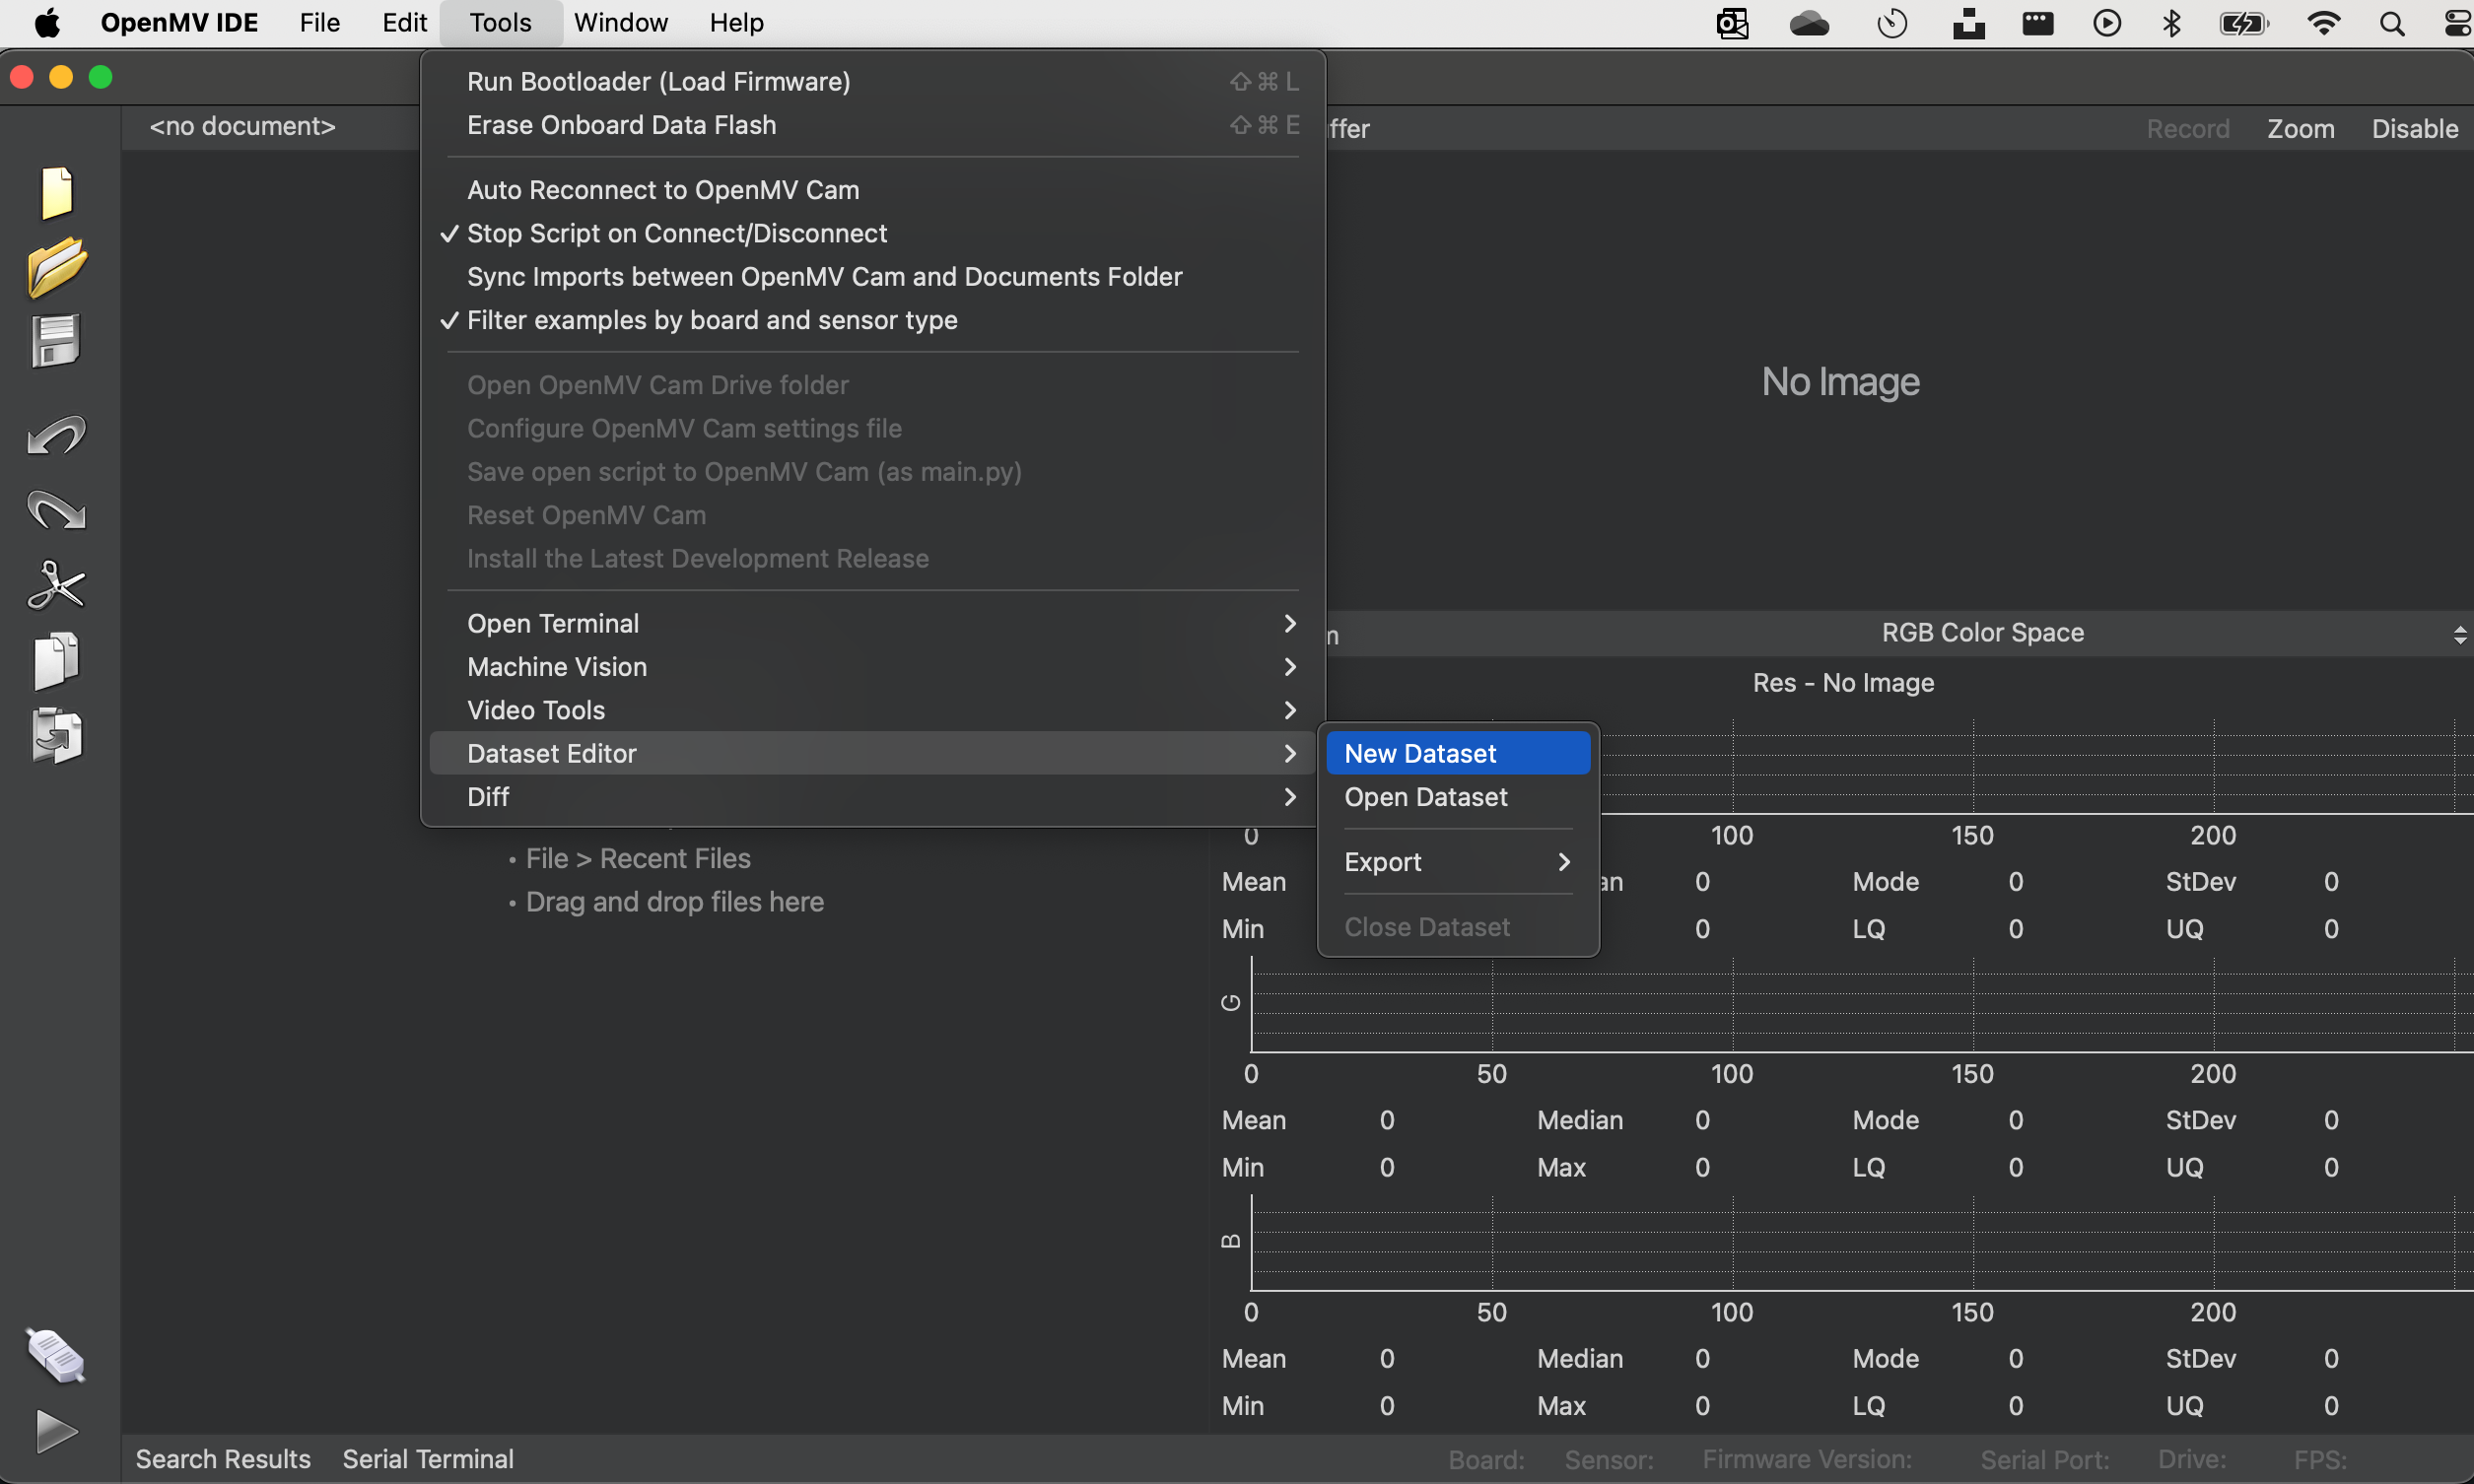Expand the Machine Vision submenu
2474x1484 pixels.
(872, 667)
